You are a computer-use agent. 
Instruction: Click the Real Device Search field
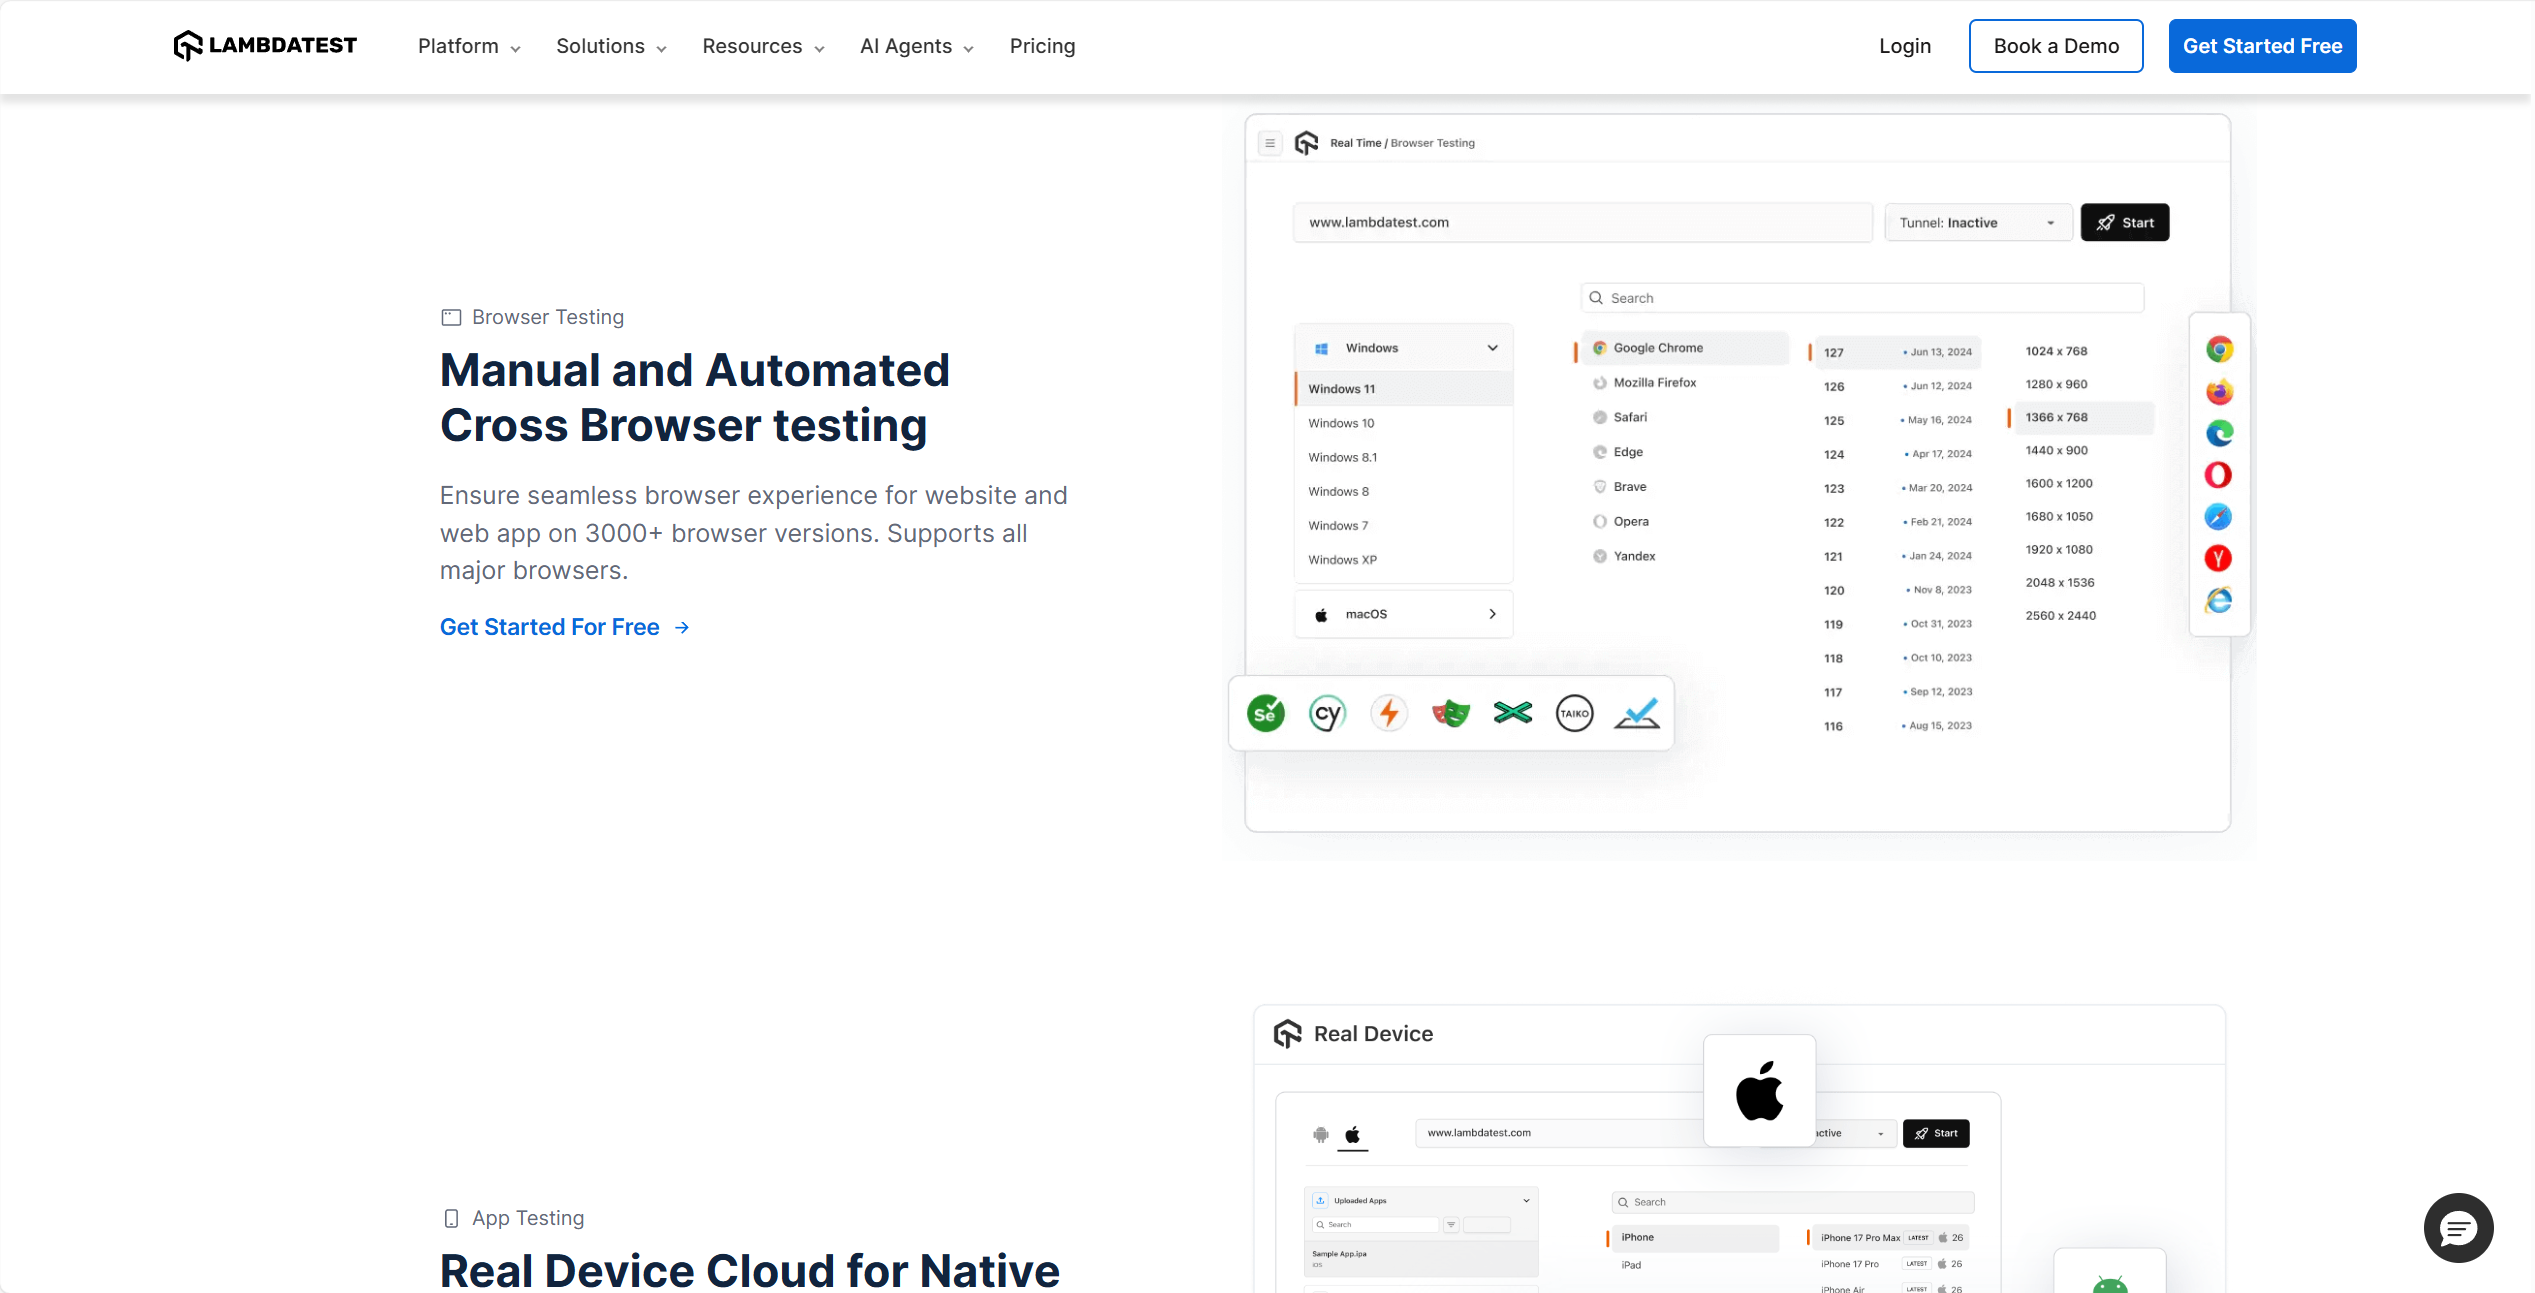pos(1793,1202)
